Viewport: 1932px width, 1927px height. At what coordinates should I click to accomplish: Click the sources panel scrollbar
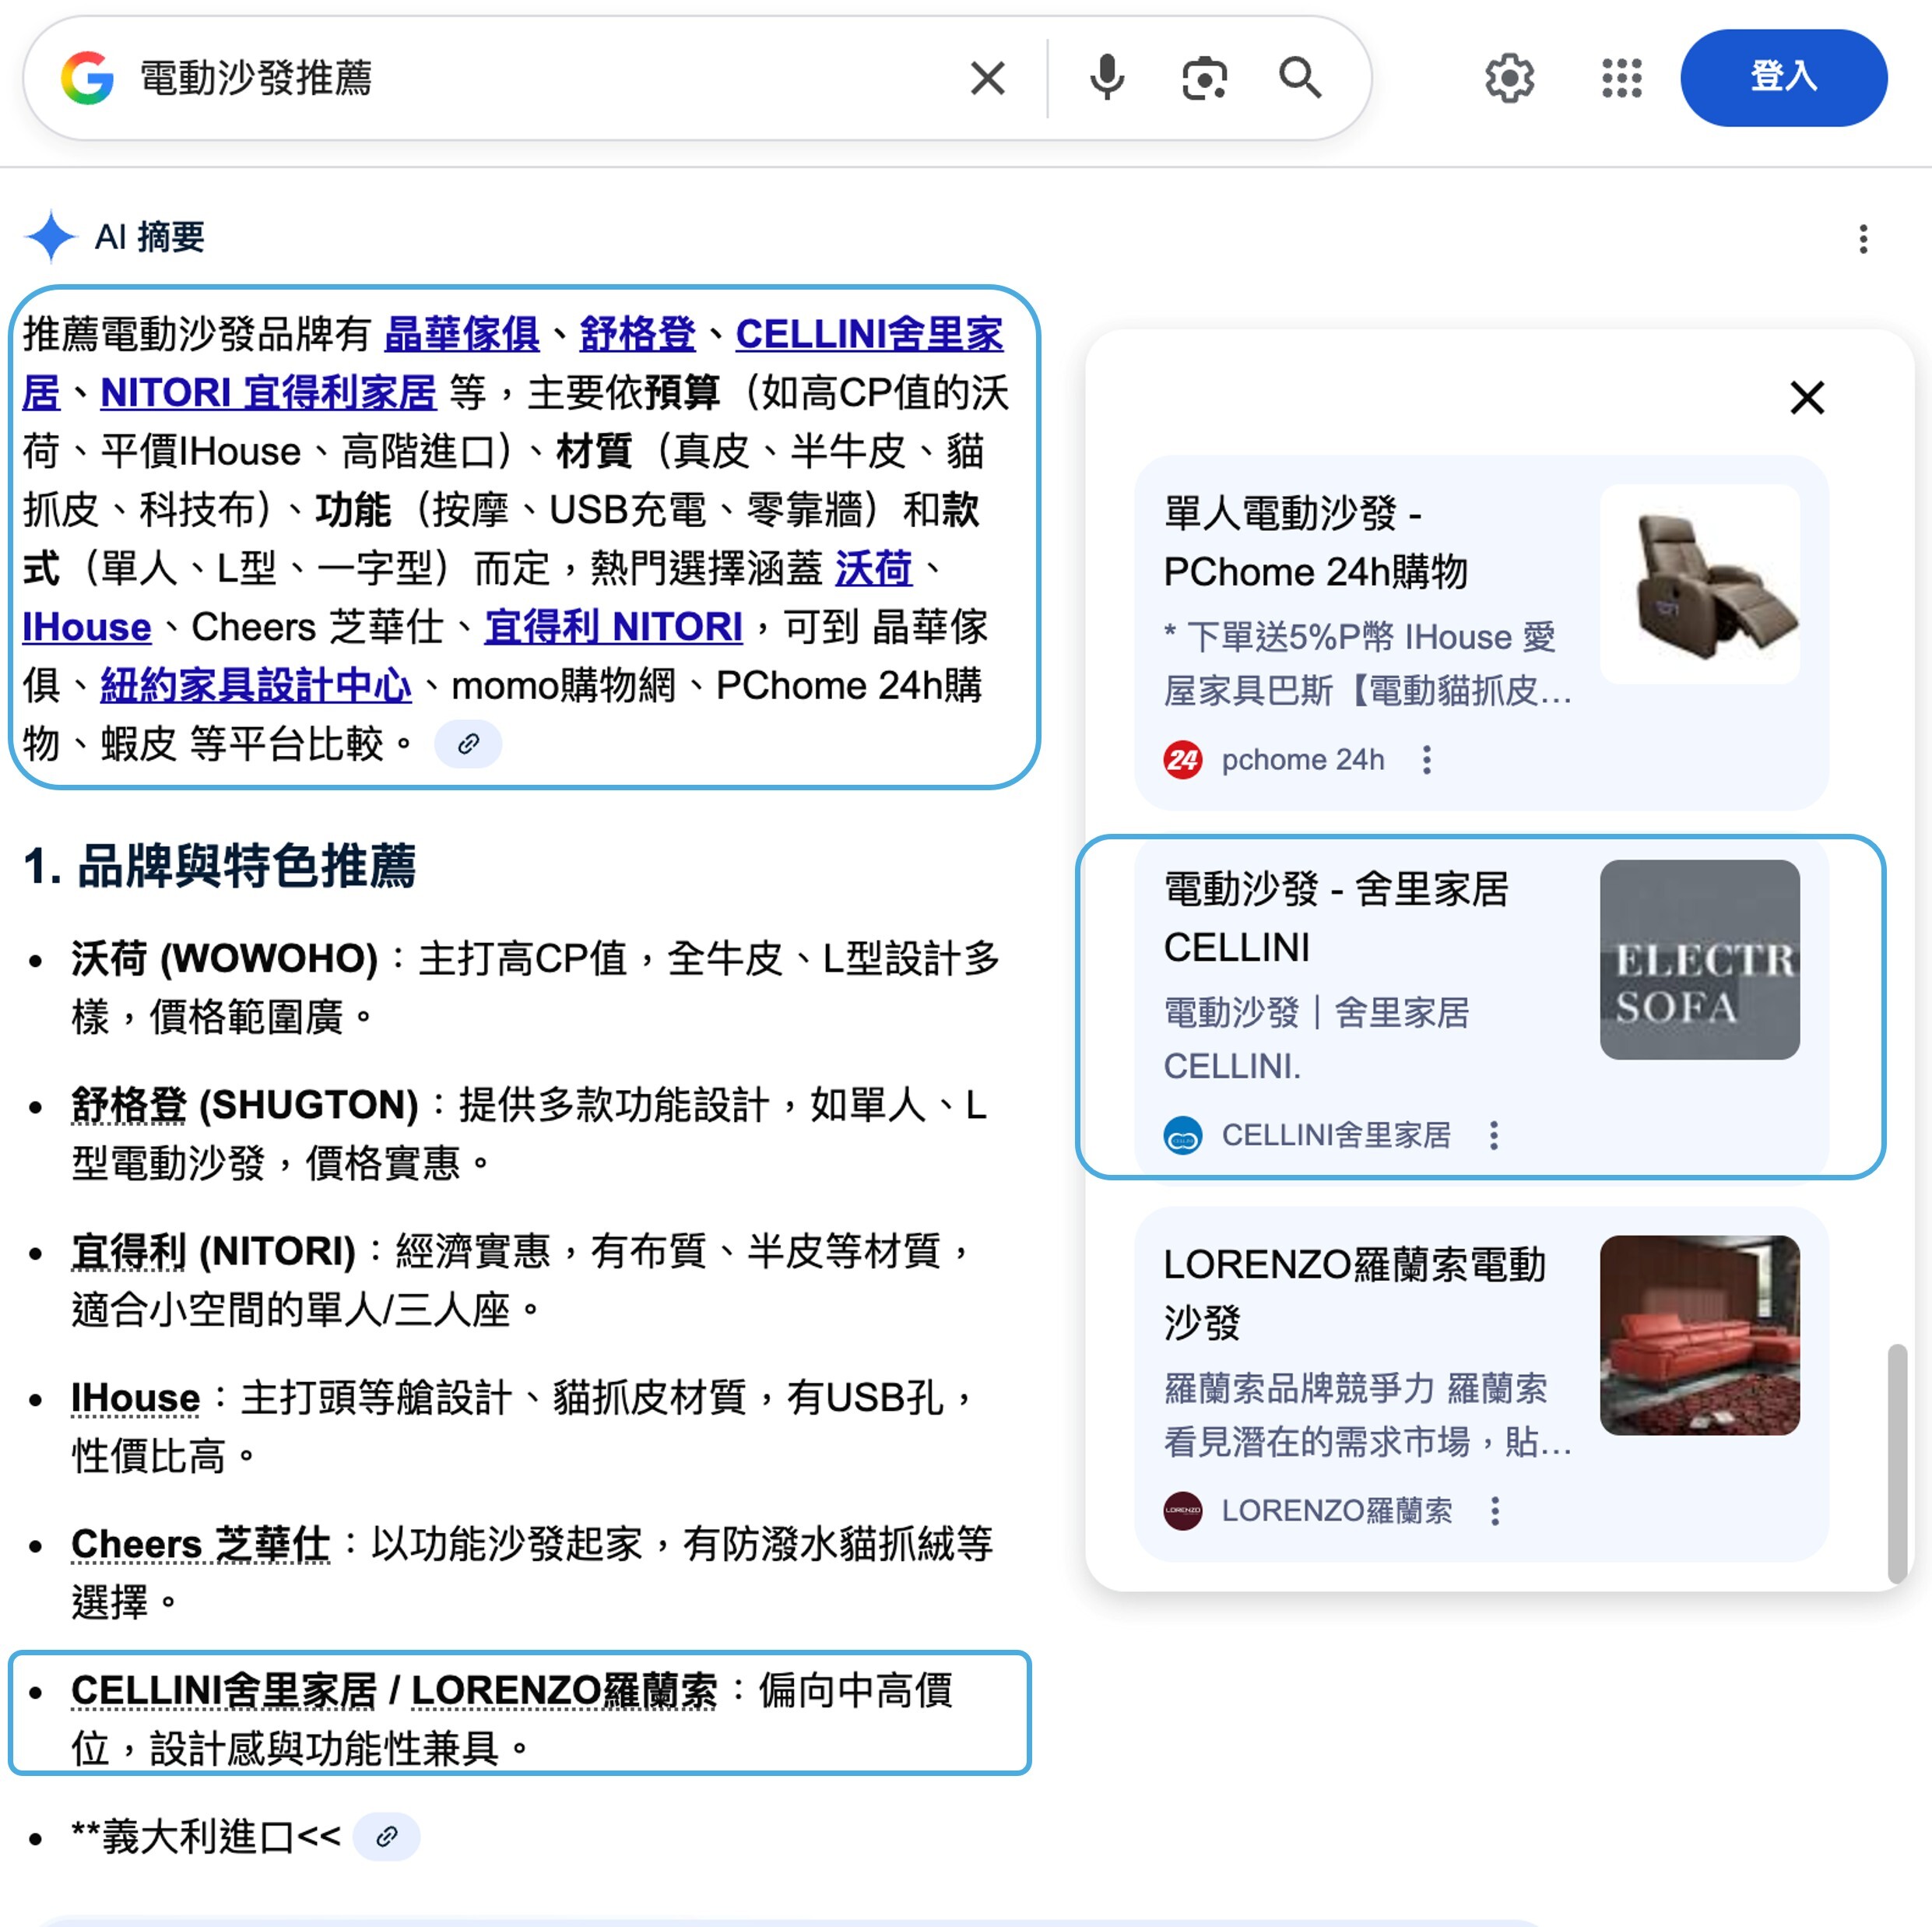click(x=1896, y=1463)
